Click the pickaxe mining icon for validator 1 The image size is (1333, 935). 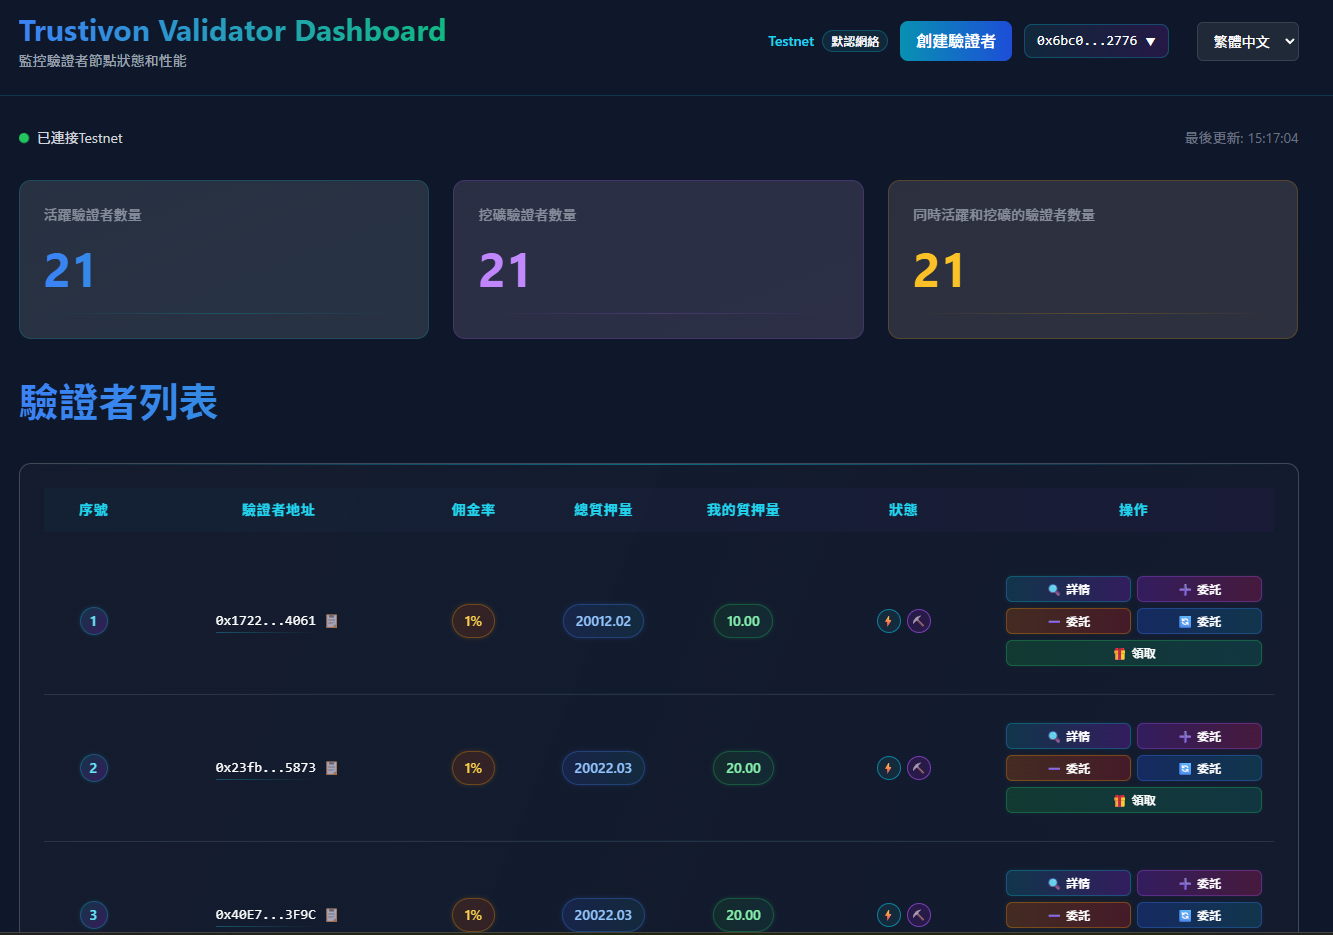[919, 621]
